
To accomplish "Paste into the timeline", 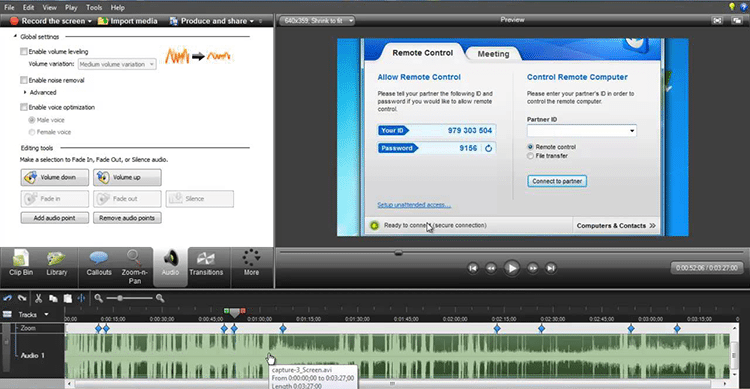I will point(67,298).
